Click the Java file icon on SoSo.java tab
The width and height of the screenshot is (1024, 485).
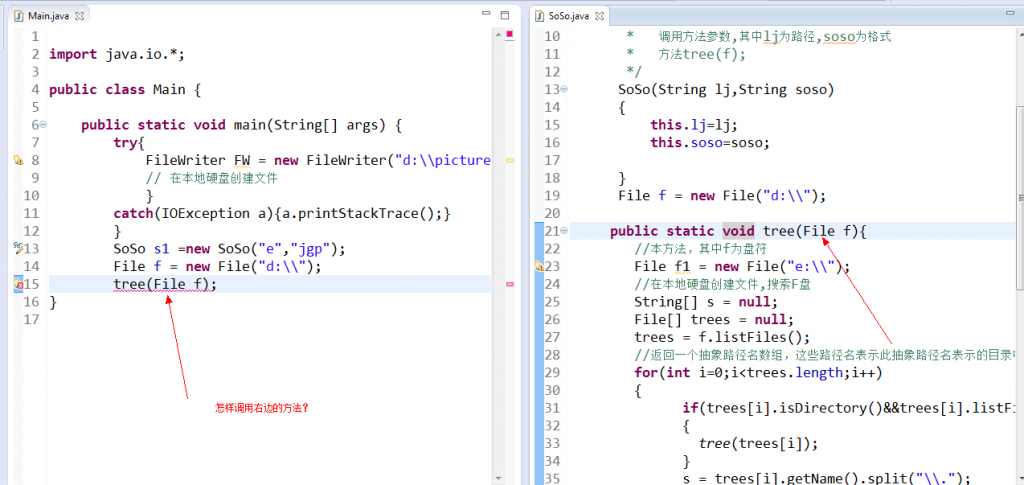click(540, 15)
